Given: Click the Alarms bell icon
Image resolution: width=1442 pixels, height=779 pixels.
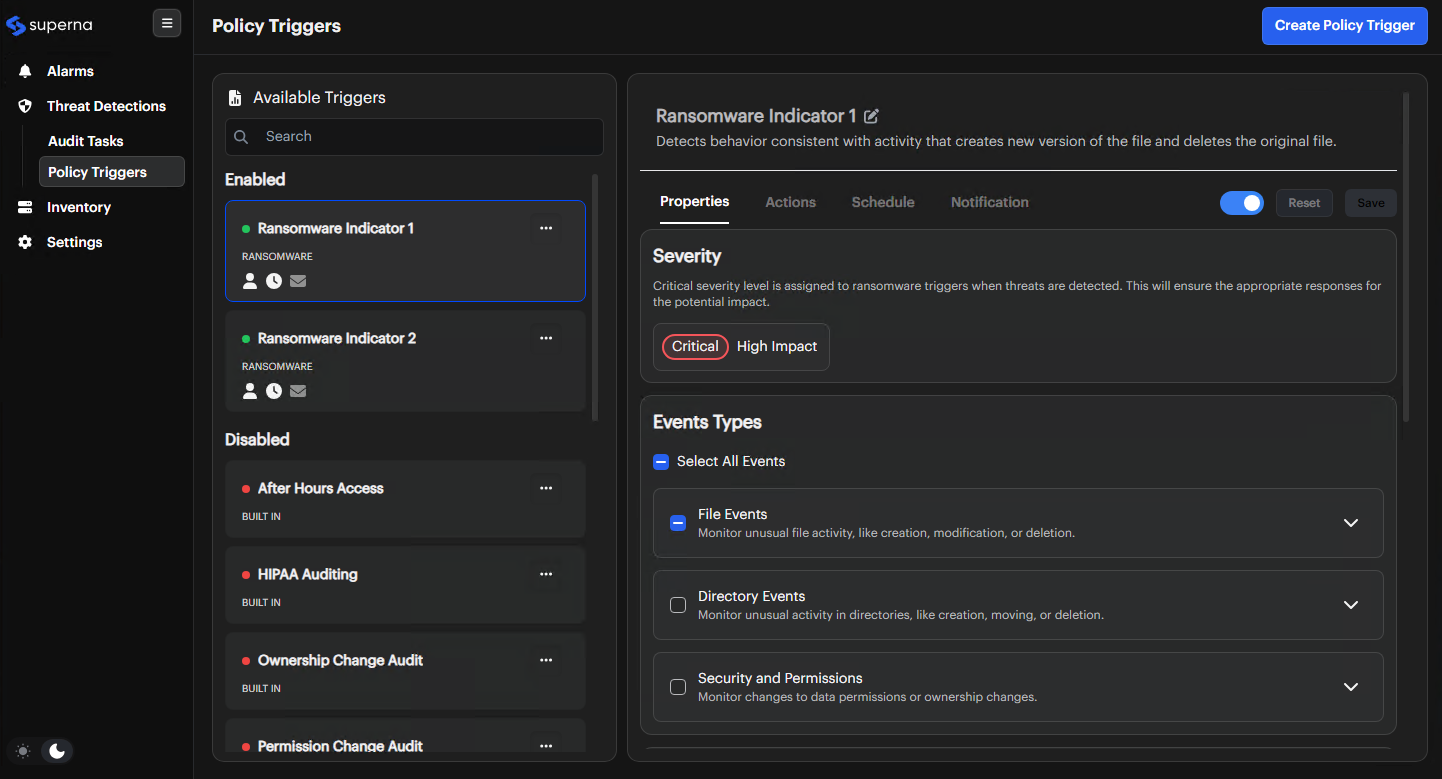Looking at the screenshot, I should [x=25, y=71].
